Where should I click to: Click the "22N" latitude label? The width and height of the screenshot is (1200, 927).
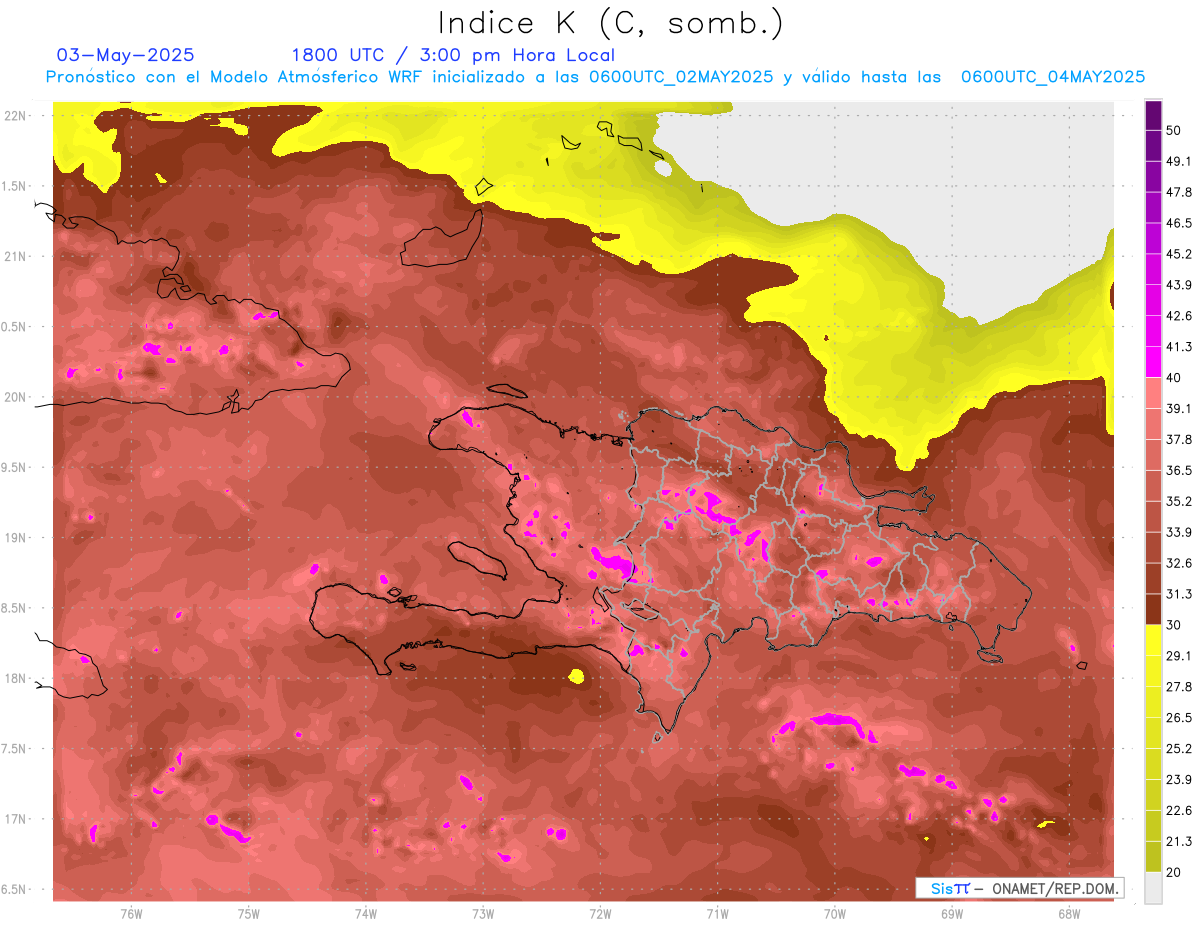point(14,115)
